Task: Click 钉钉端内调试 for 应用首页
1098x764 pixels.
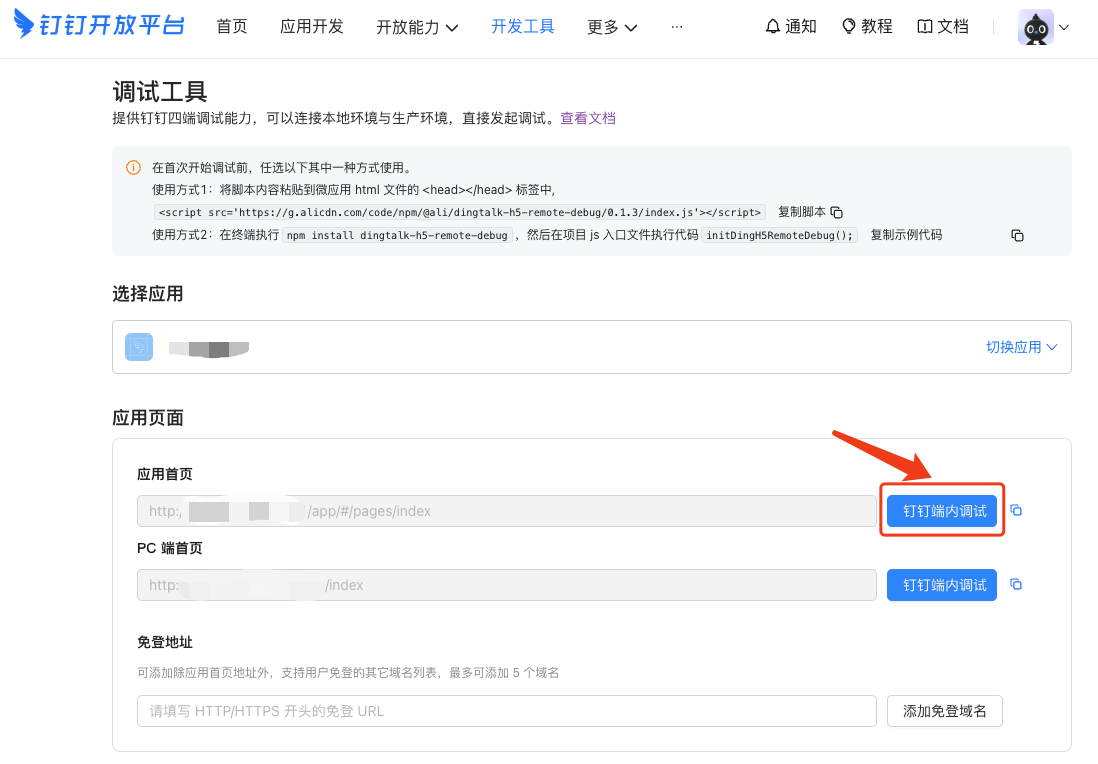Action: pyautogui.click(x=942, y=511)
